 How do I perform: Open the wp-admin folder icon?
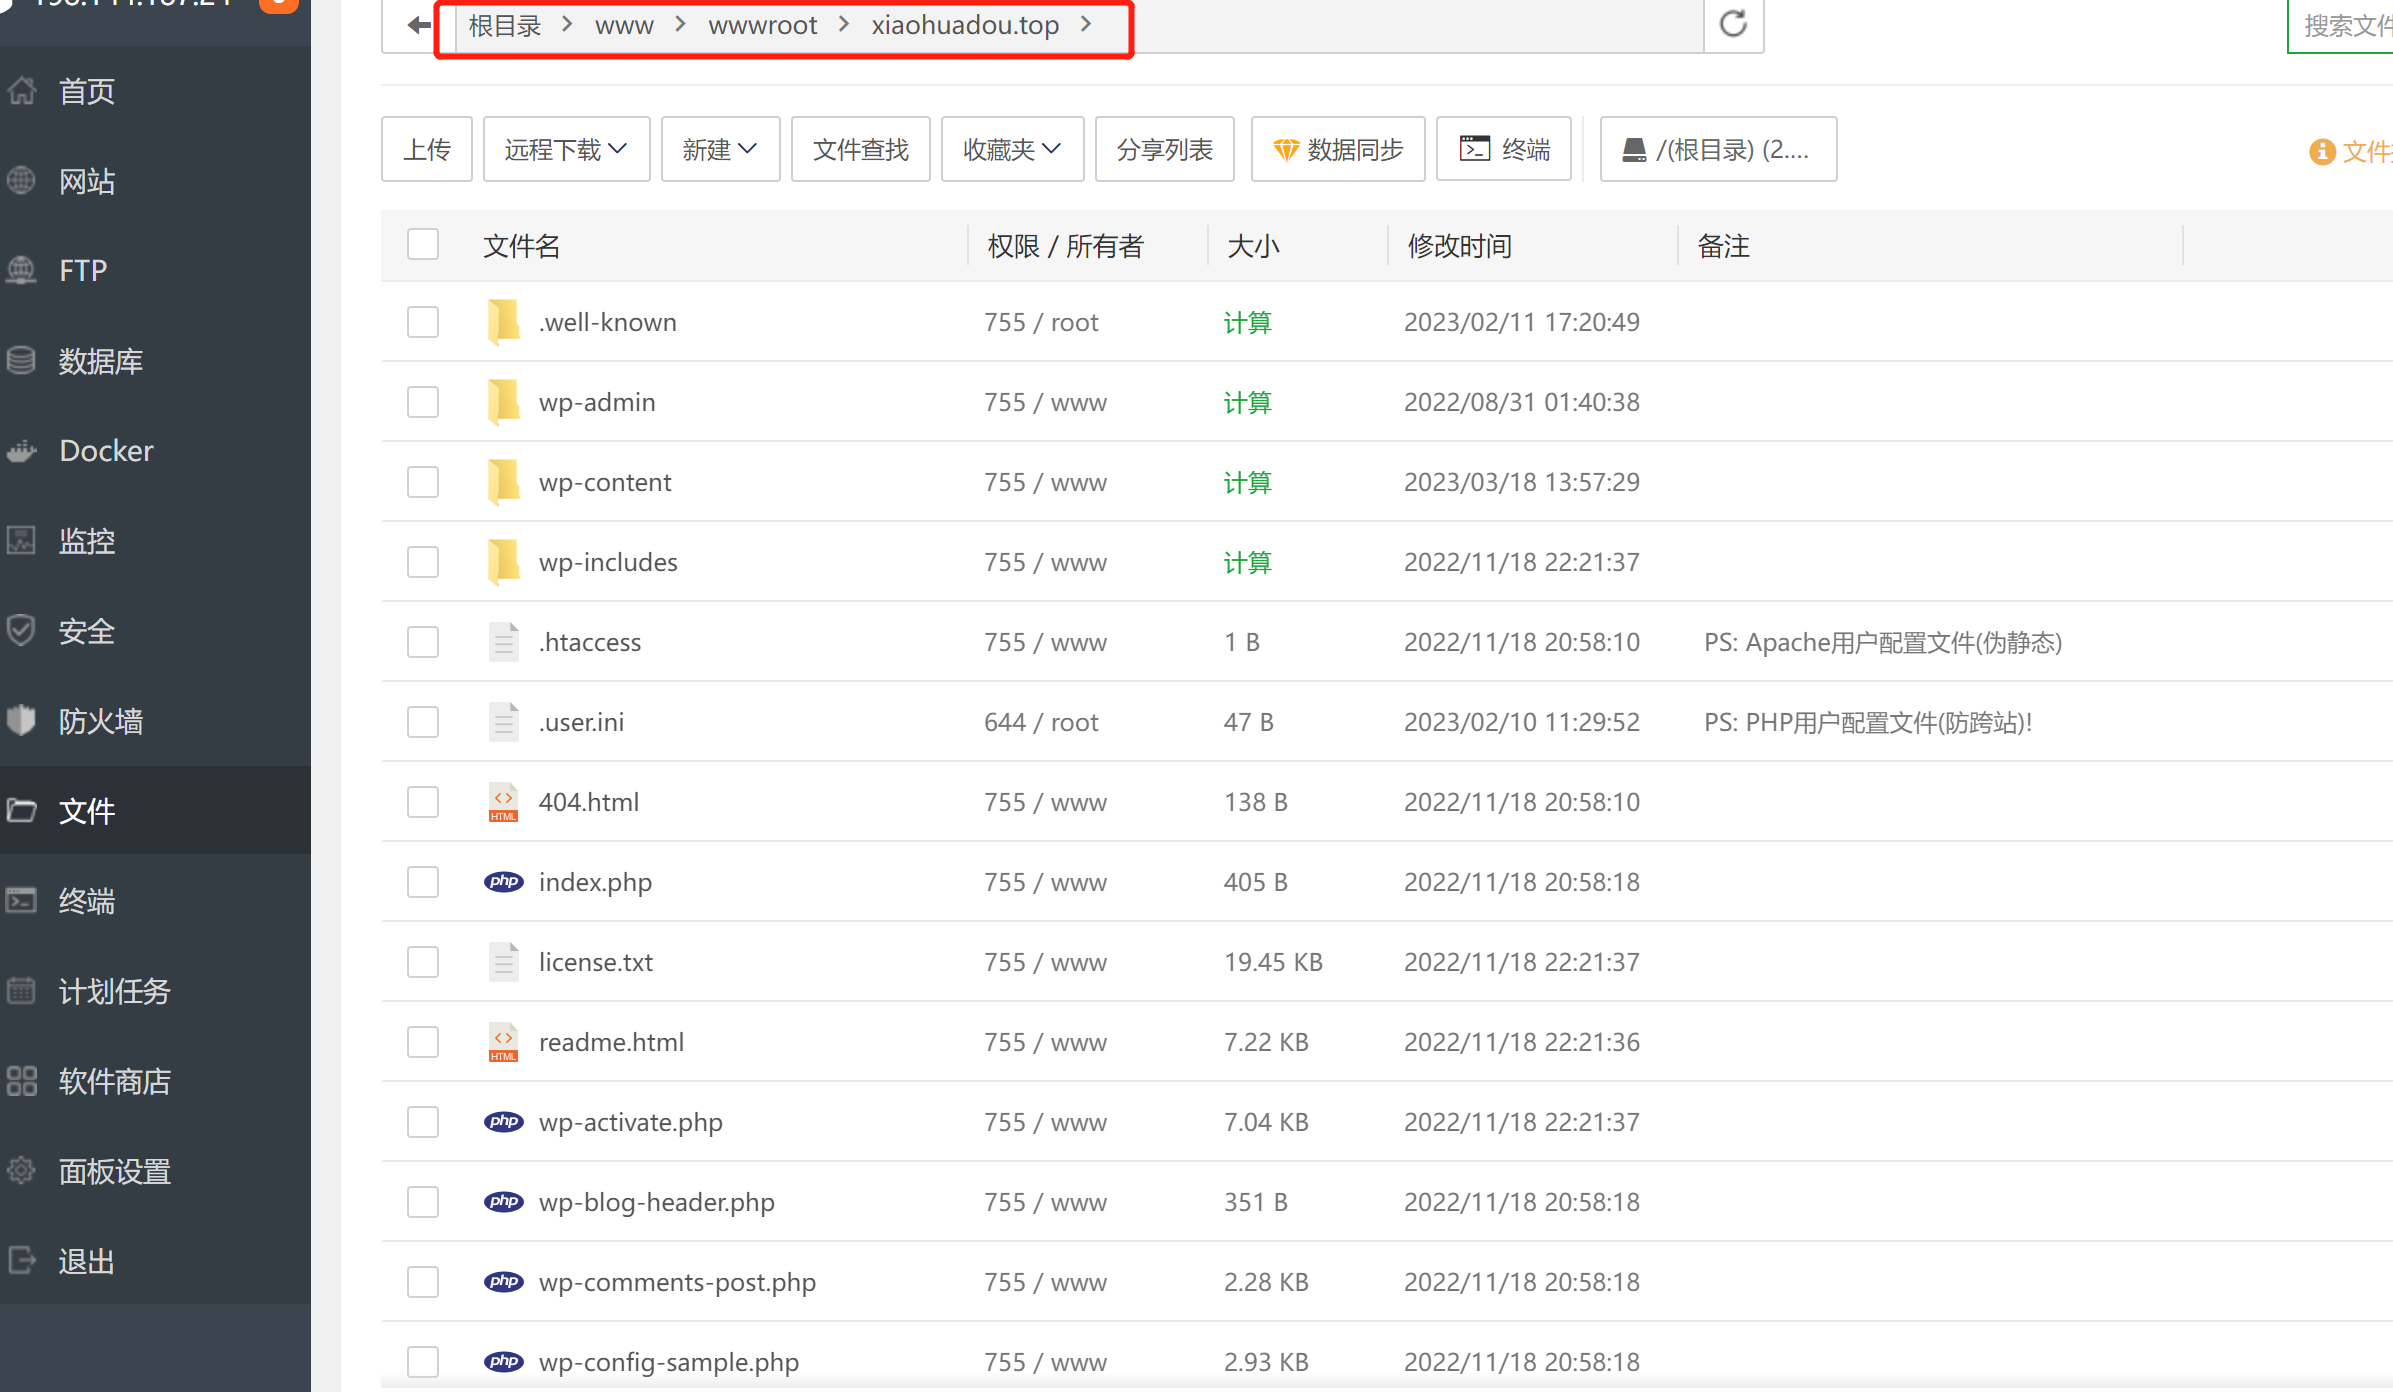pos(503,402)
